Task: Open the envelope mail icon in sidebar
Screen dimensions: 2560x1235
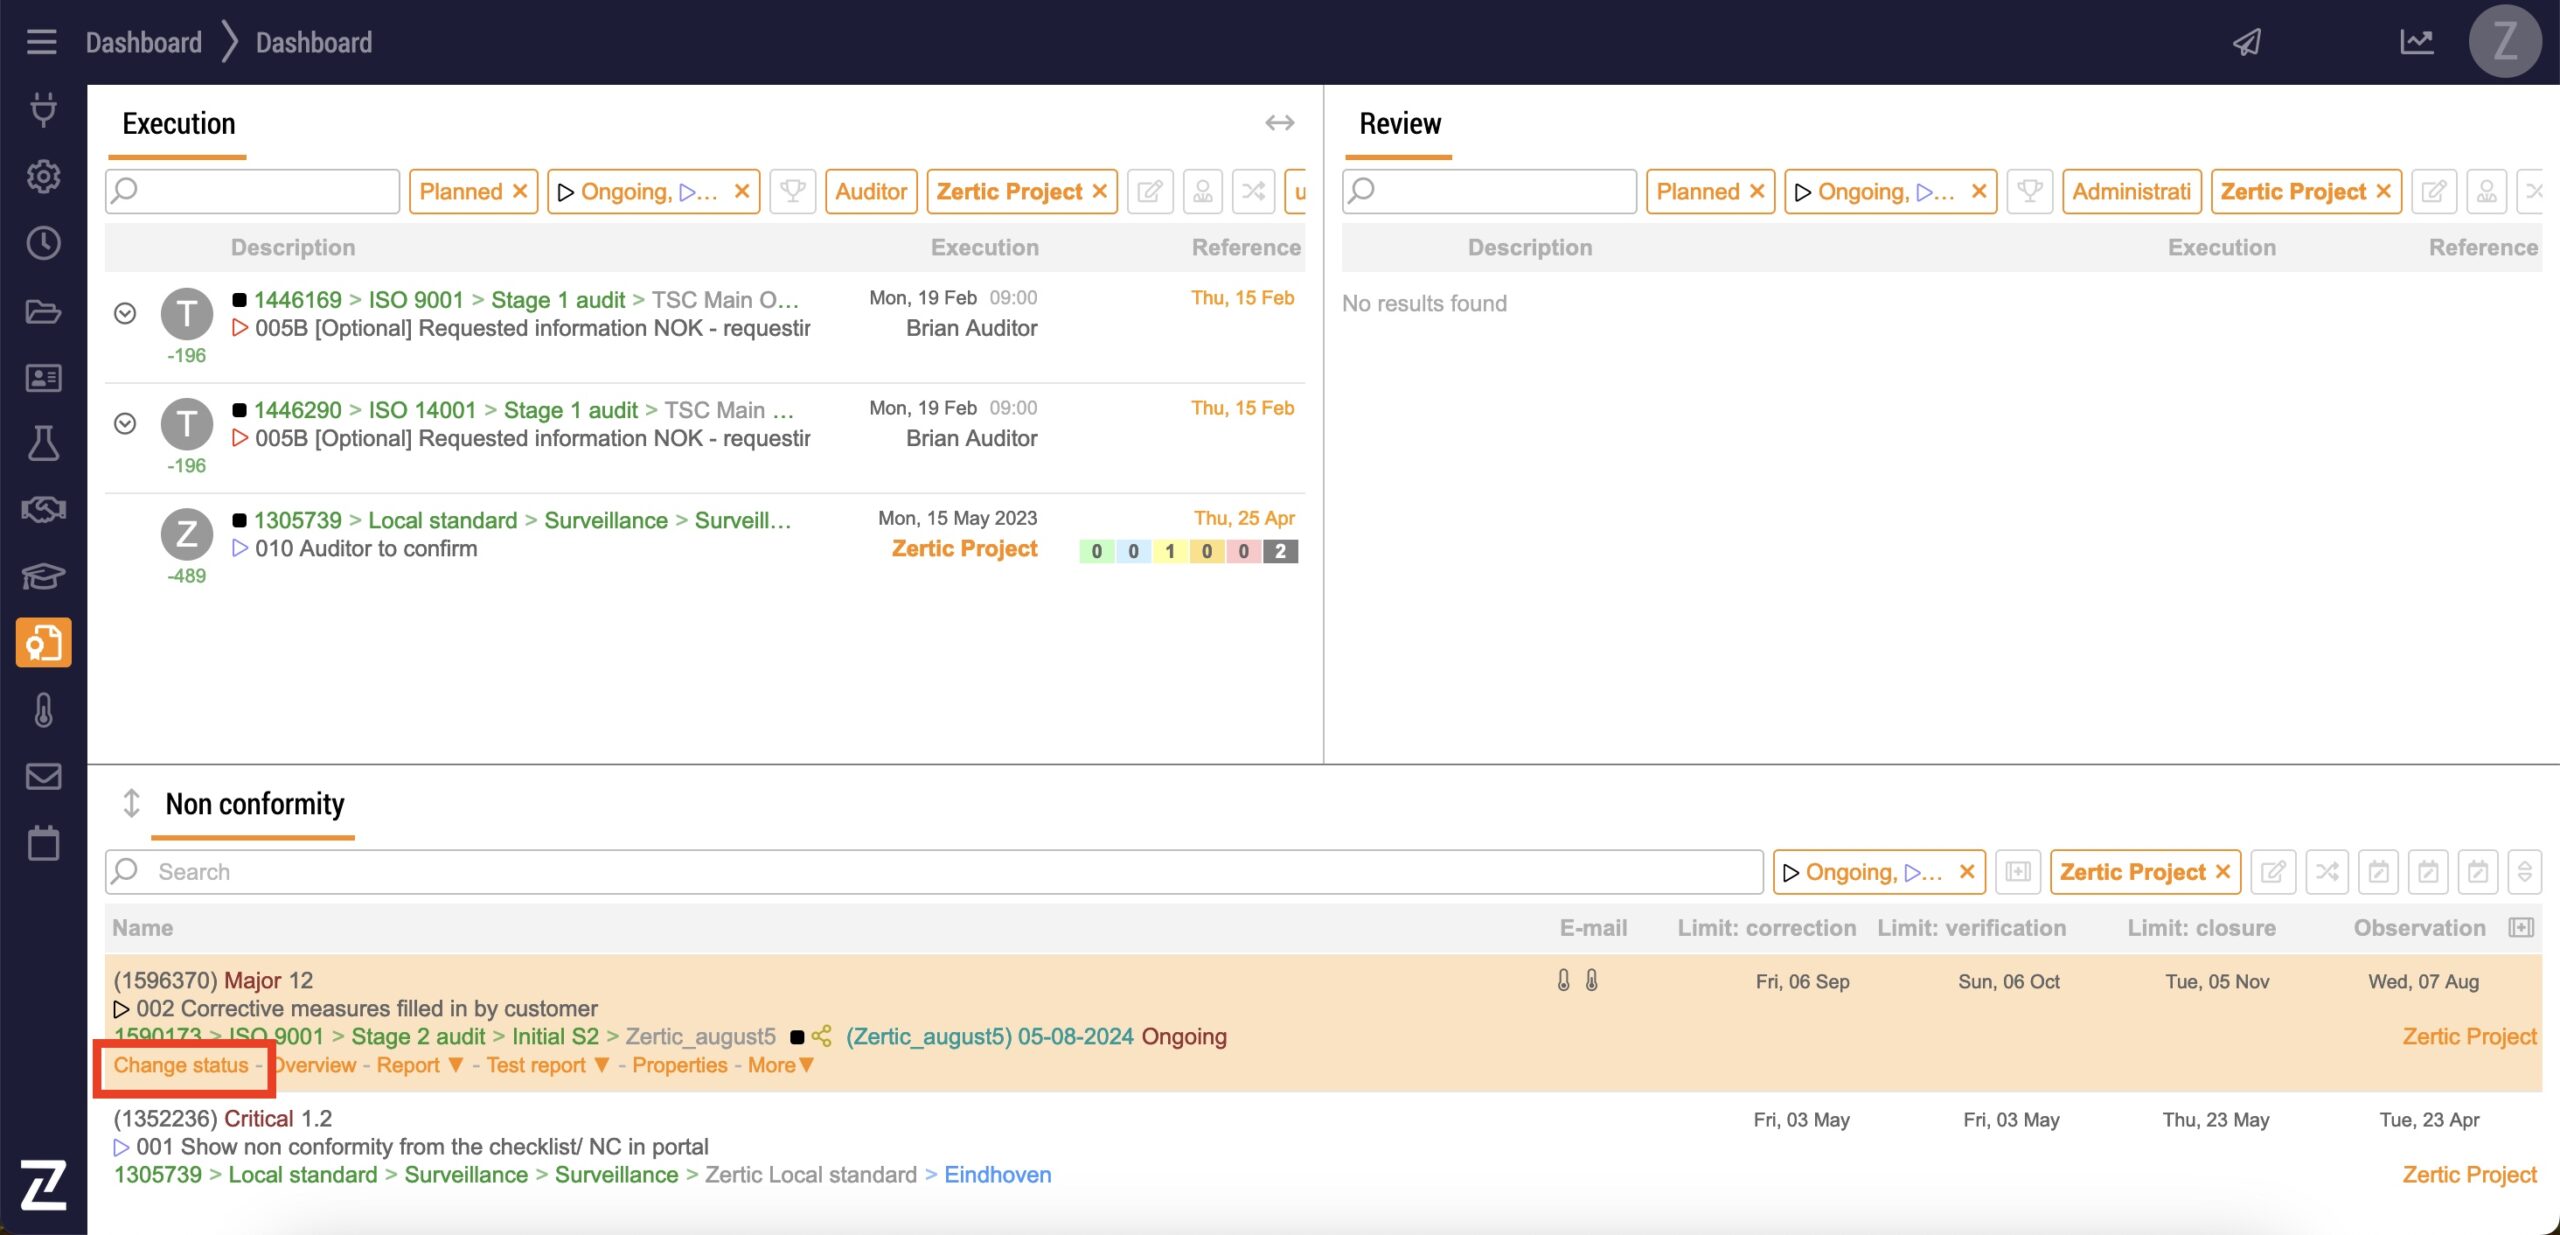Action: 43,777
